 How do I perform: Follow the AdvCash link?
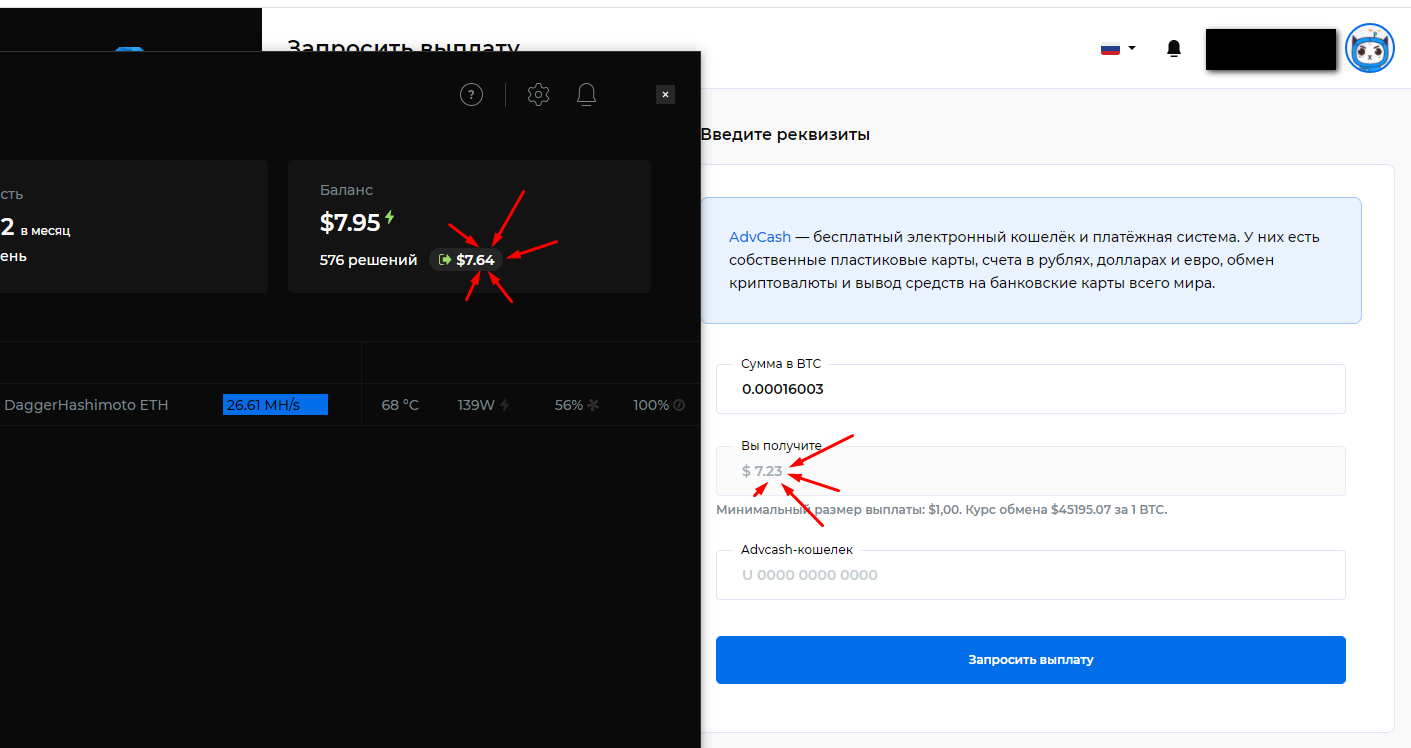760,237
